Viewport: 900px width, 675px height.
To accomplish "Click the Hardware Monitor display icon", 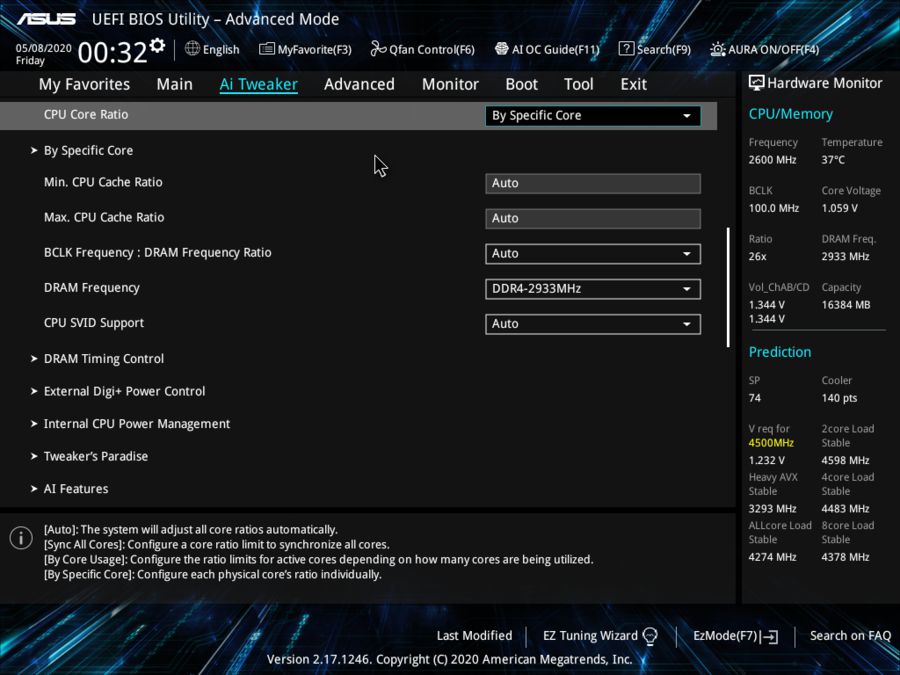I will click(757, 83).
